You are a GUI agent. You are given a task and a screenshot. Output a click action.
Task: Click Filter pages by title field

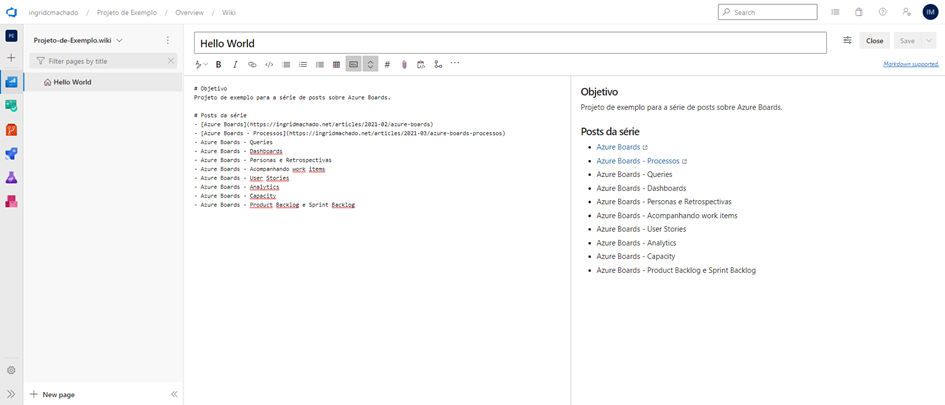(103, 61)
